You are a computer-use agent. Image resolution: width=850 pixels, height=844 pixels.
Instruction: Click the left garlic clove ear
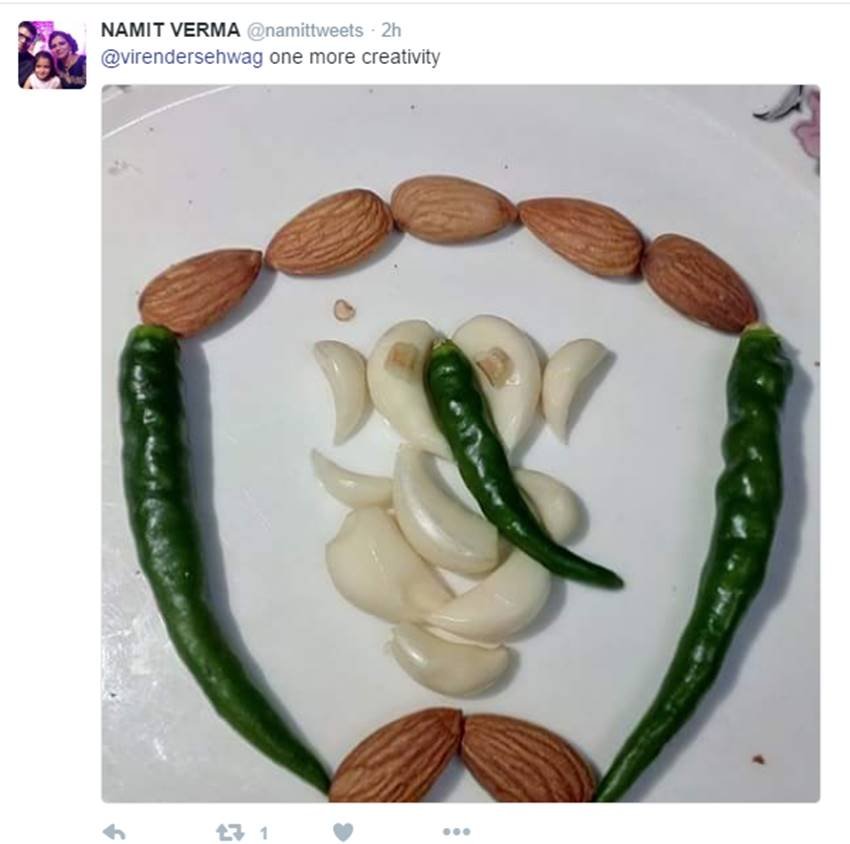click(x=340, y=385)
